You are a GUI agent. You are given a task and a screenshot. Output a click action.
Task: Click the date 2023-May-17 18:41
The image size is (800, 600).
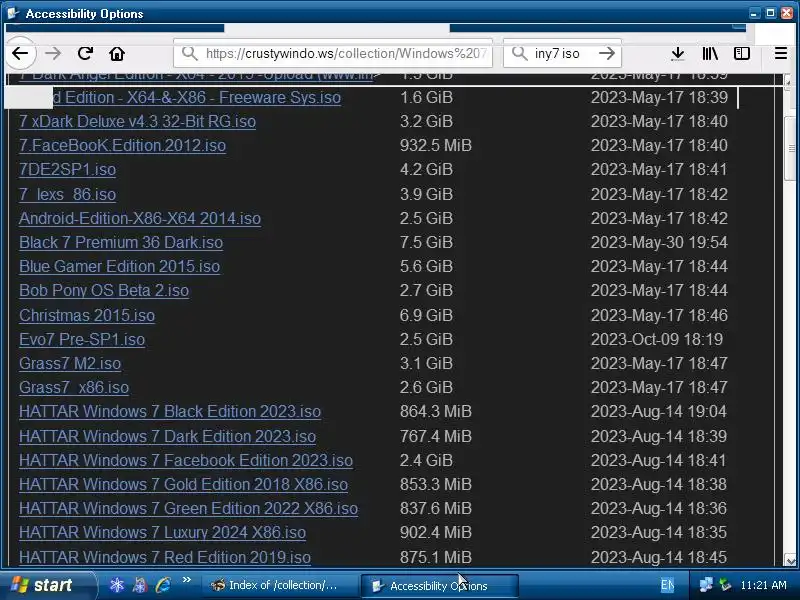[x=659, y=169]
